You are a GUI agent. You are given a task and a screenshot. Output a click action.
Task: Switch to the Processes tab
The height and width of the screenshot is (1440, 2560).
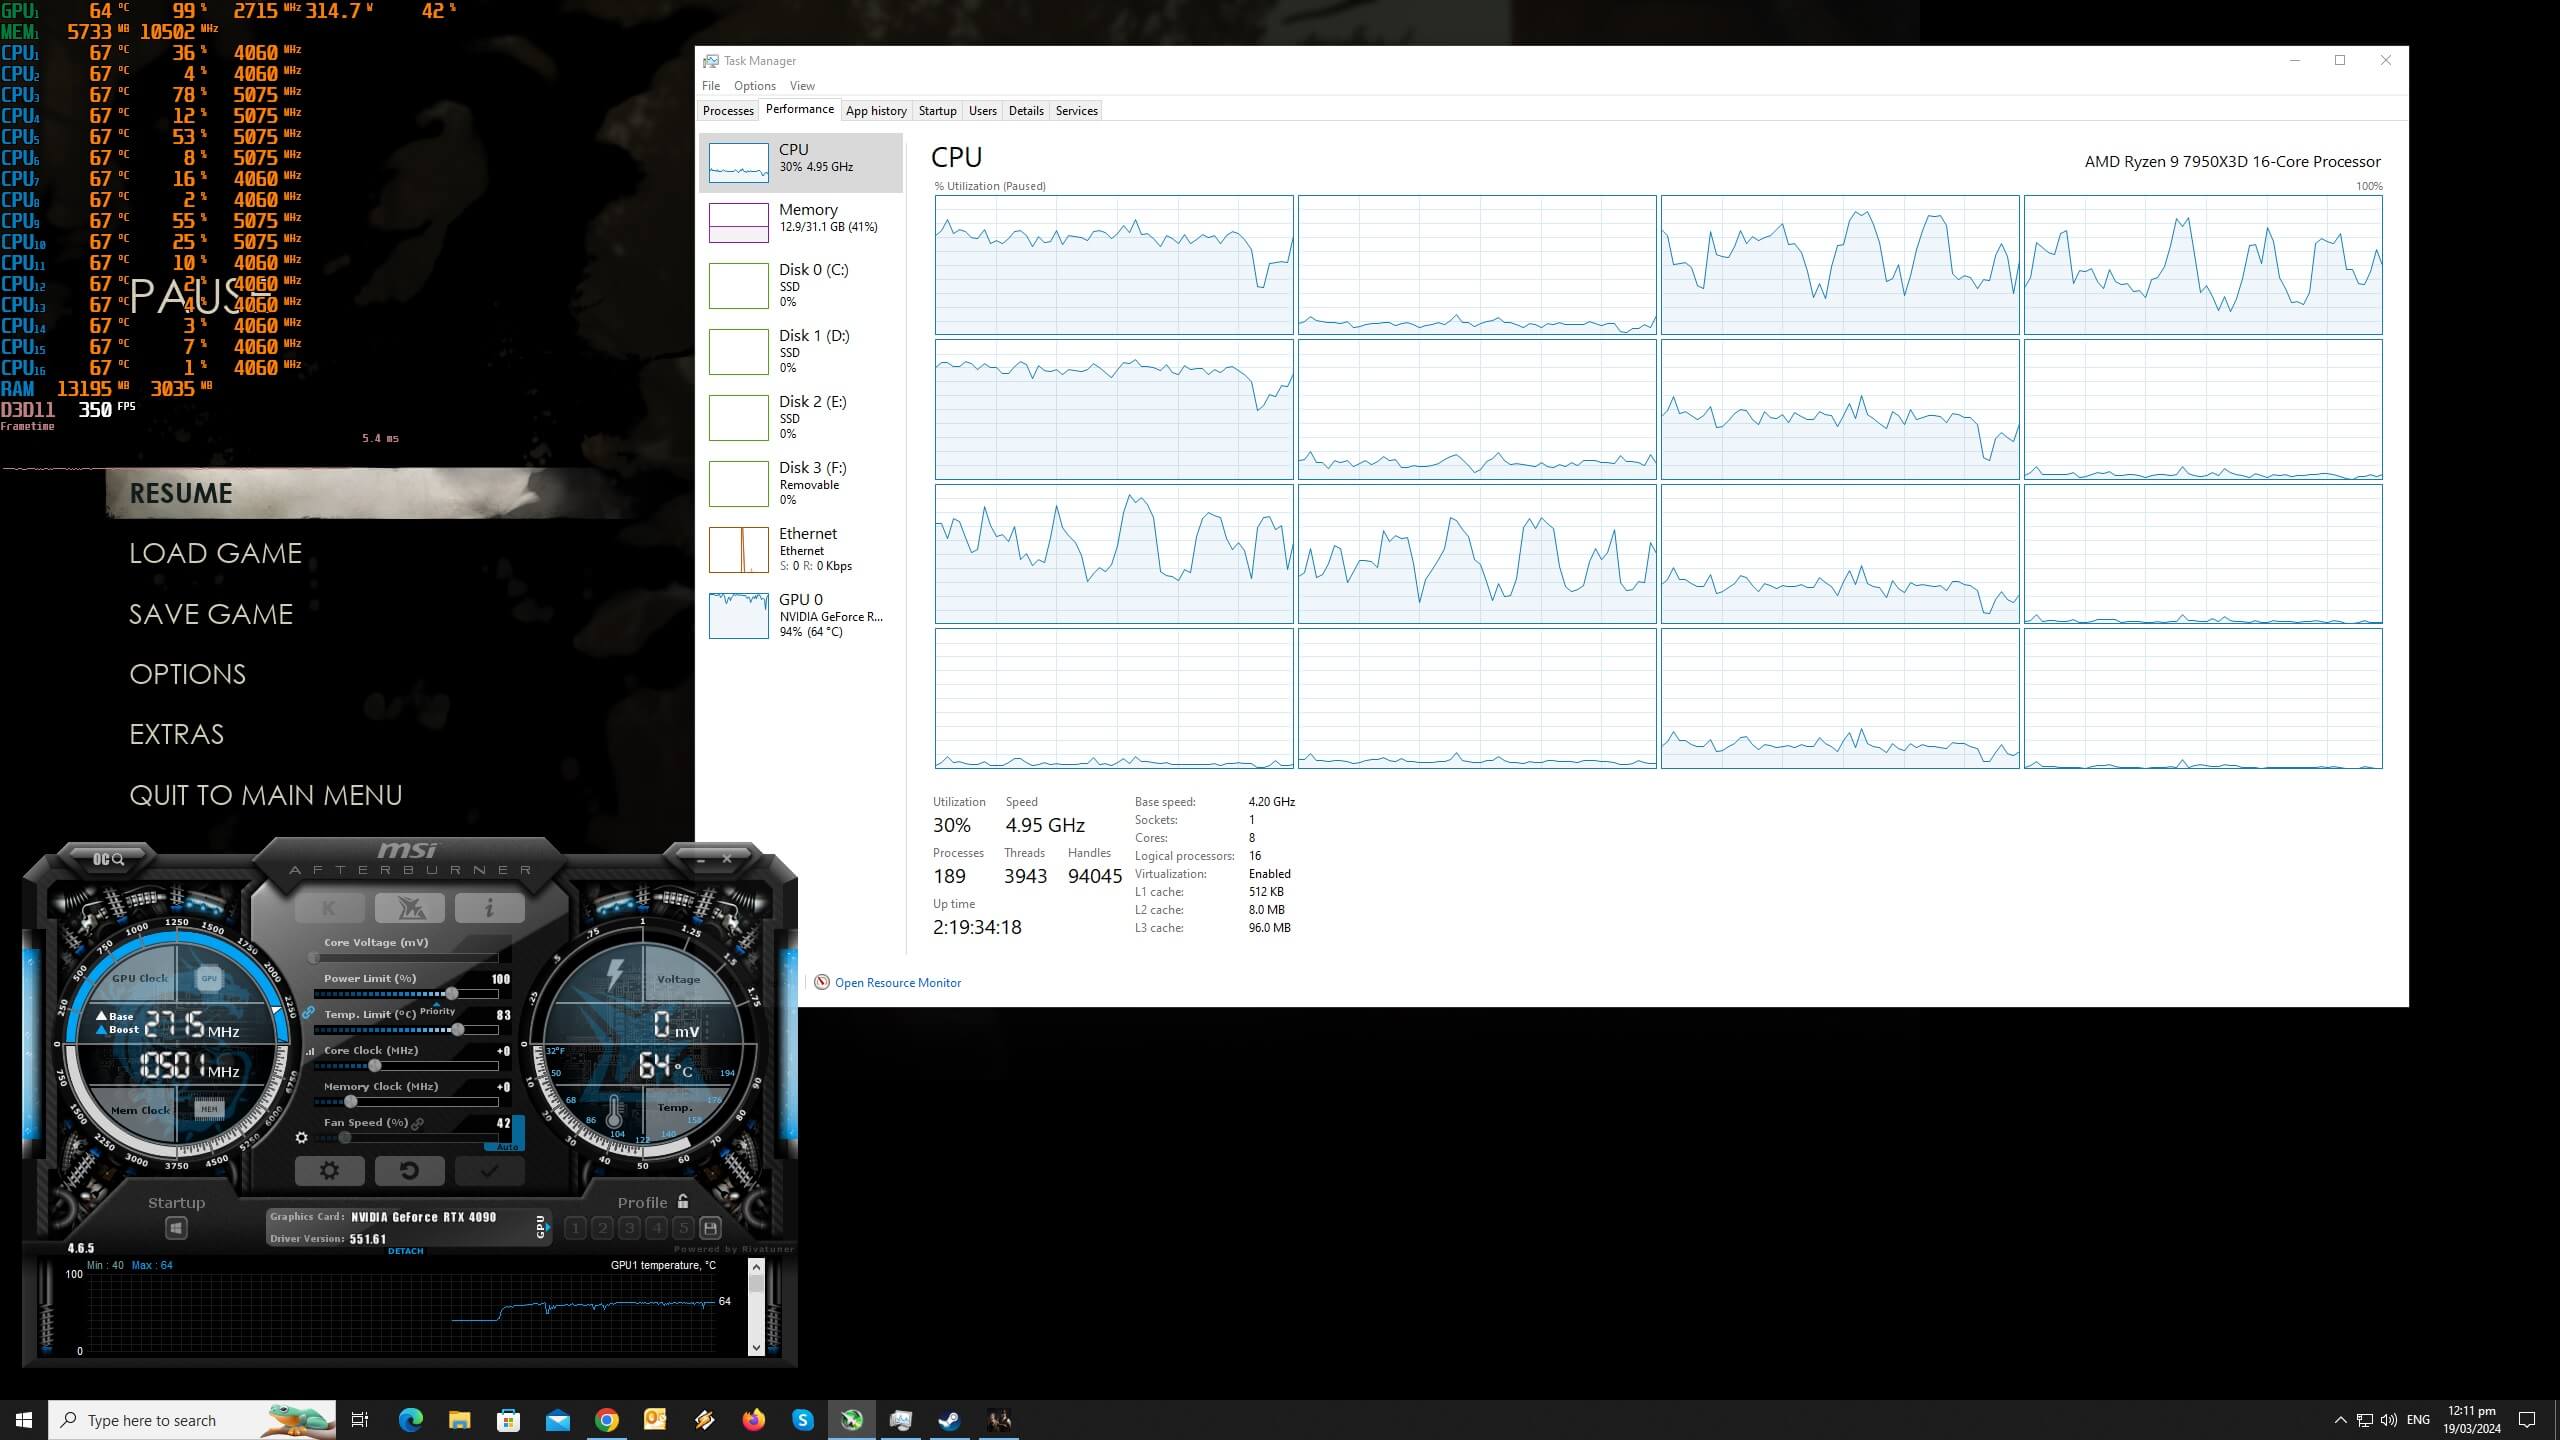[x=728, y=111]
